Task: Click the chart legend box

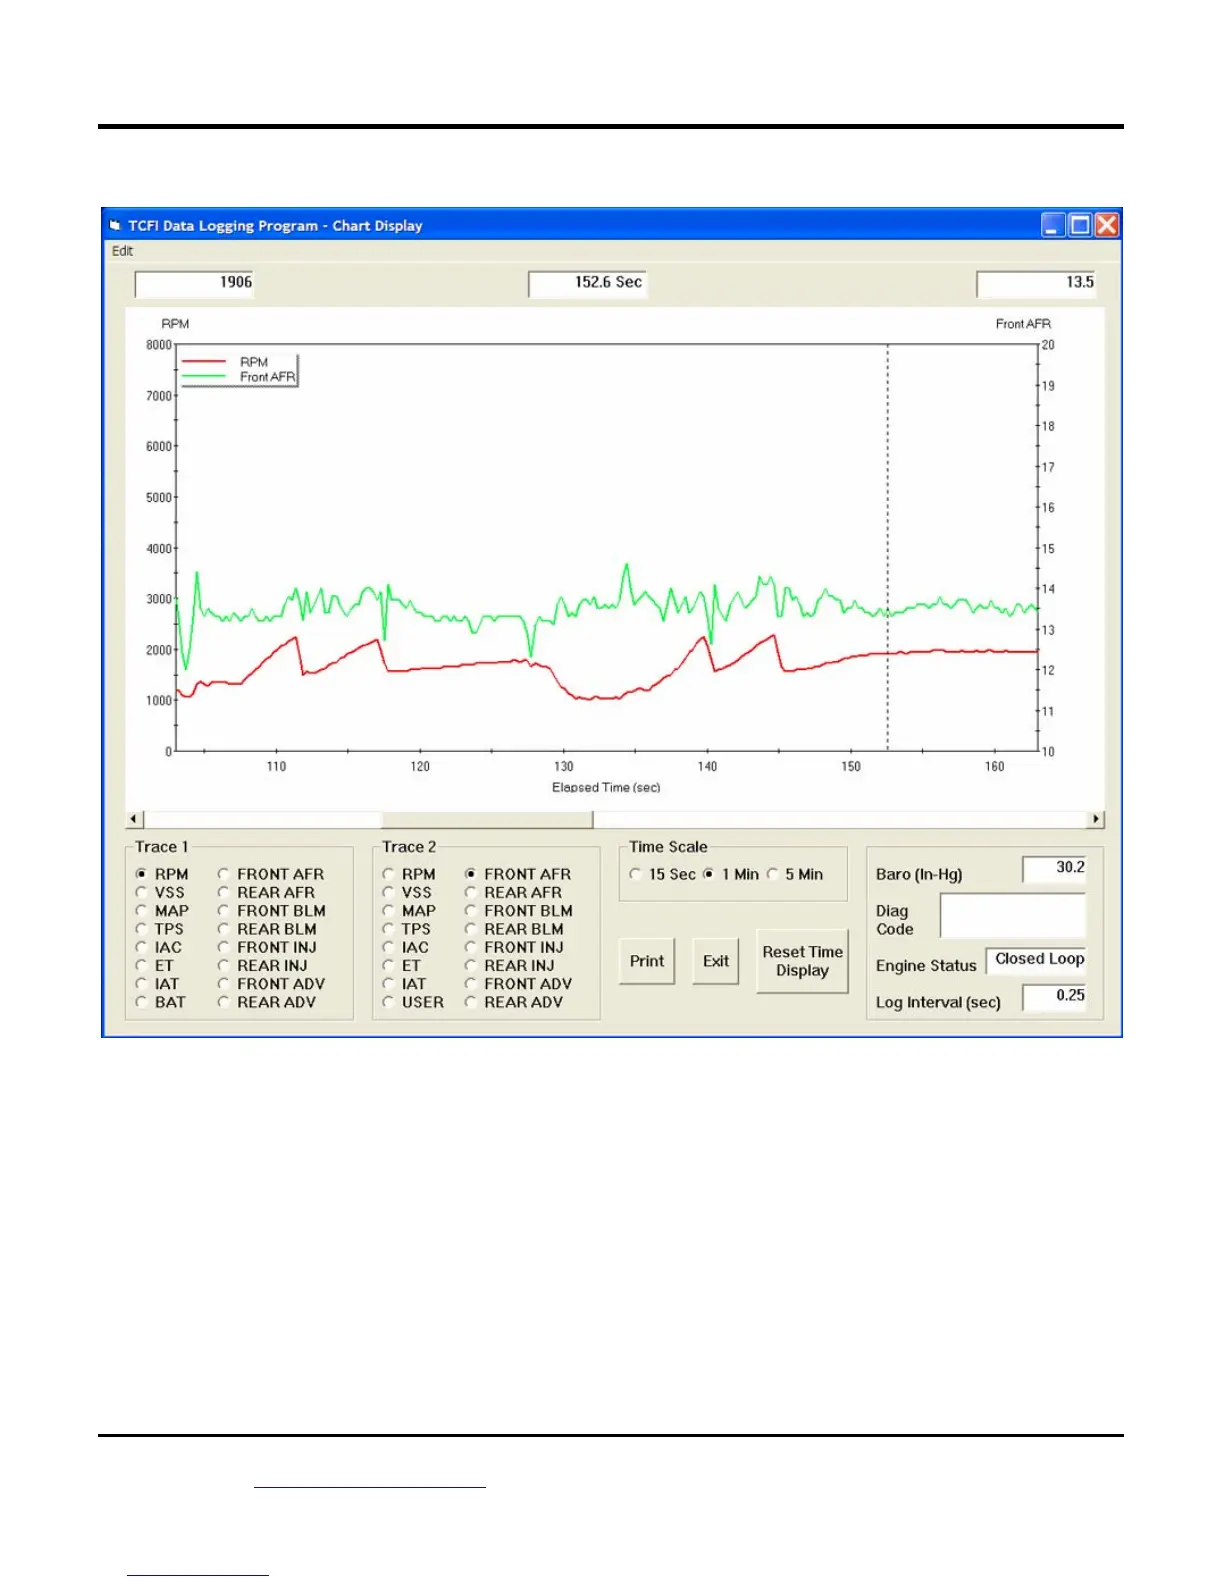Action: pyautogui.click(x=238, y=369)
